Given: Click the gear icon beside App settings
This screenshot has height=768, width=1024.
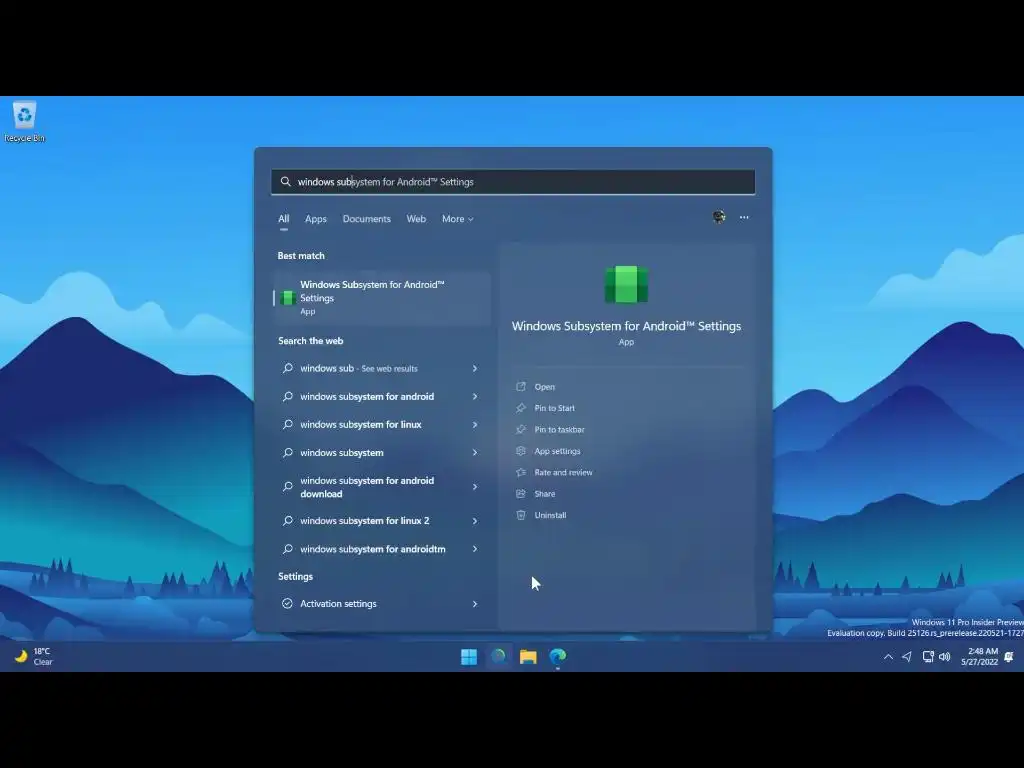Looking at the screenshot, I should click(x=520, y=451).
